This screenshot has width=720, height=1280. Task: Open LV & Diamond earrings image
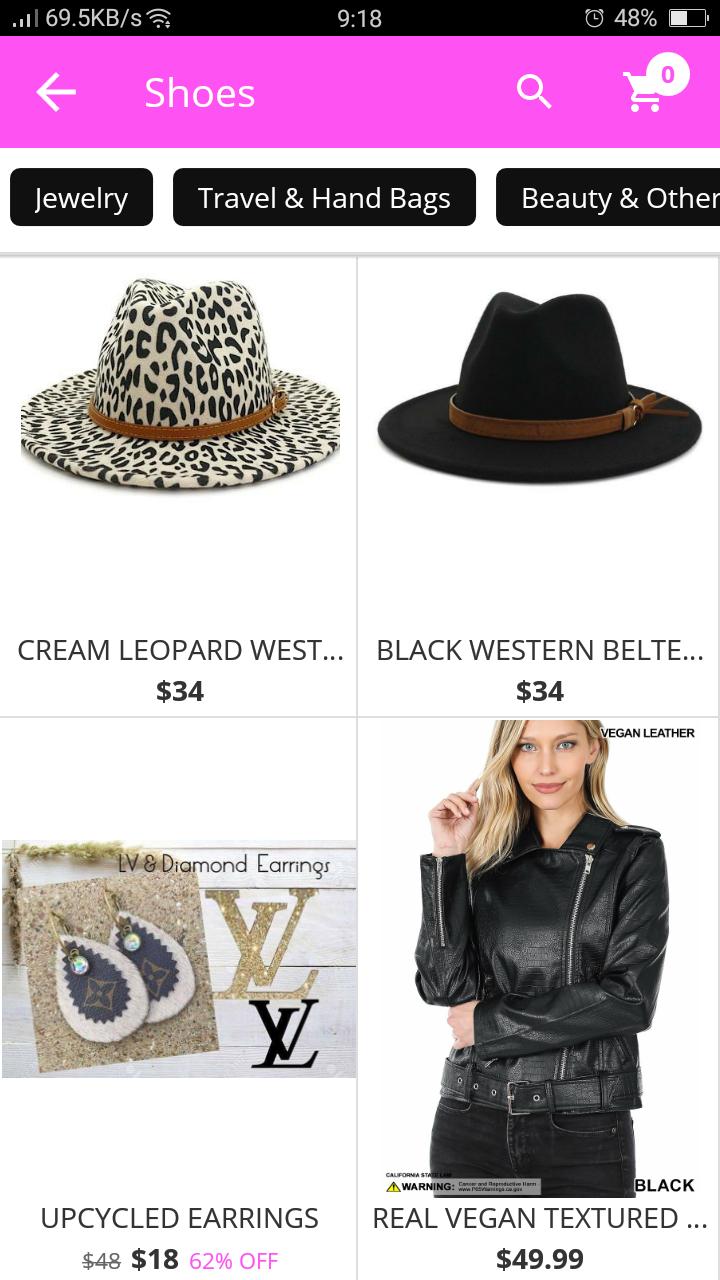(x=179, y=959)
